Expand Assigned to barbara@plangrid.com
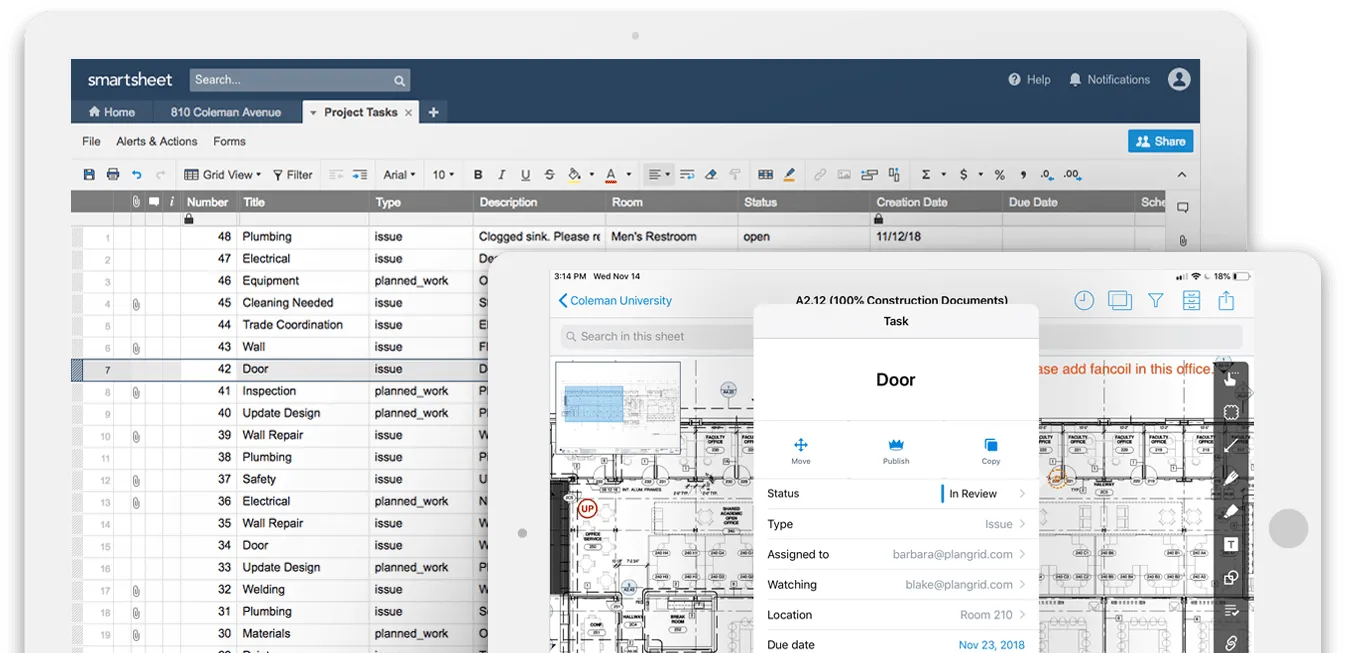This screenshot has height=653, width=1346. 895,554
